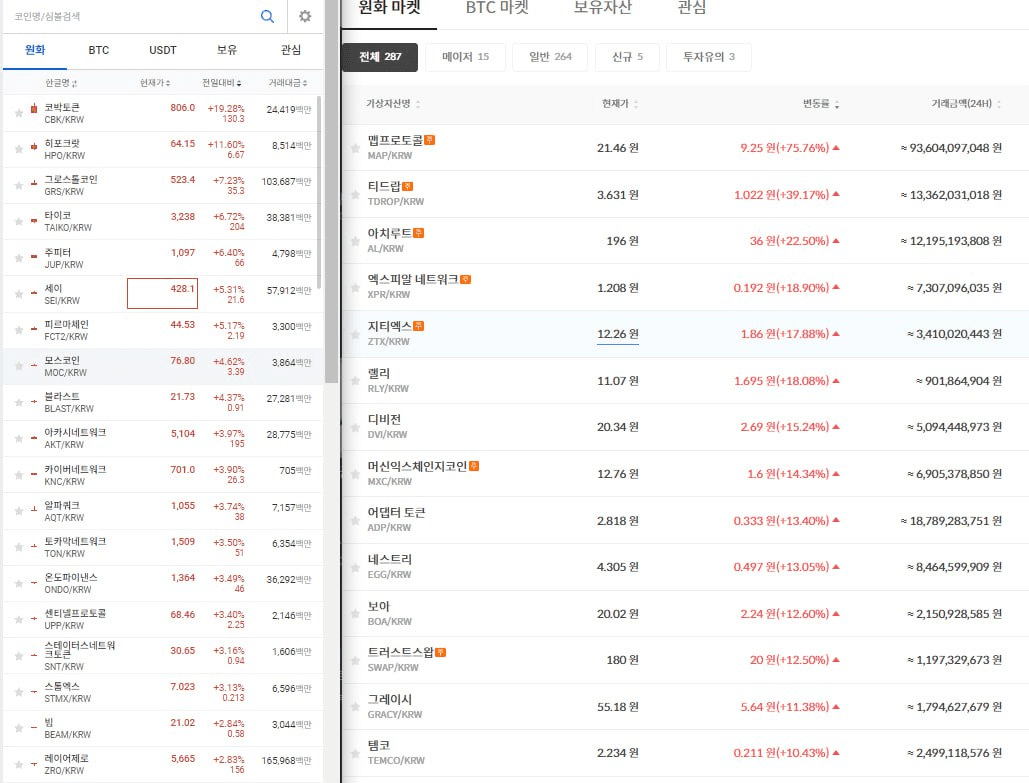Click the orange badge next to 맵프로토콜
The height and width of the screenshot is (783, 1029).
click(429, 141)
